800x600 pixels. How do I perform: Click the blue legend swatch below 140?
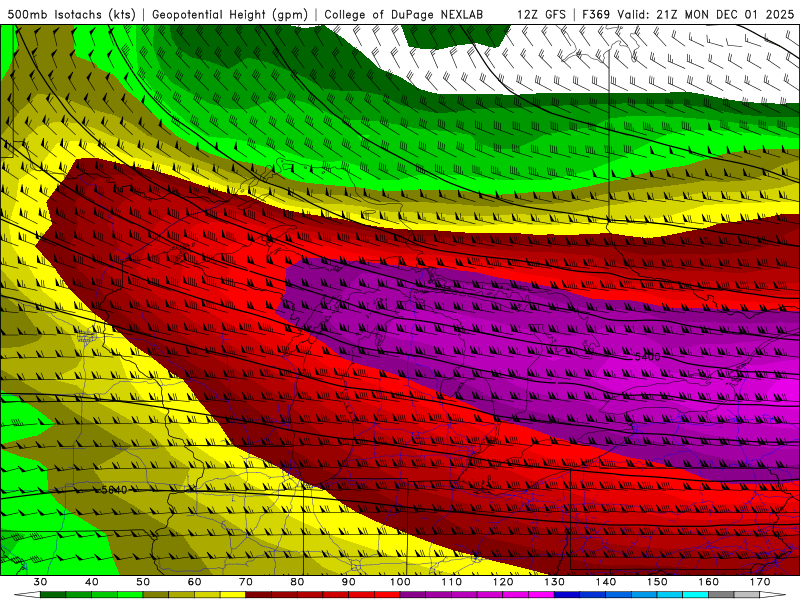tap(618, 595)
